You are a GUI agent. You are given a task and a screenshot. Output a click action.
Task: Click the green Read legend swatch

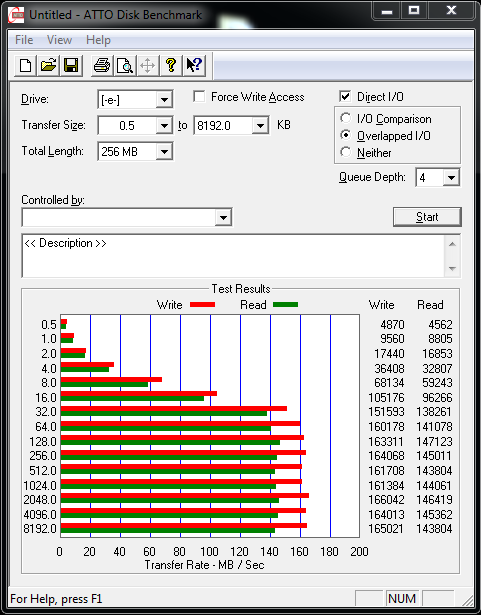pos(285,304)
